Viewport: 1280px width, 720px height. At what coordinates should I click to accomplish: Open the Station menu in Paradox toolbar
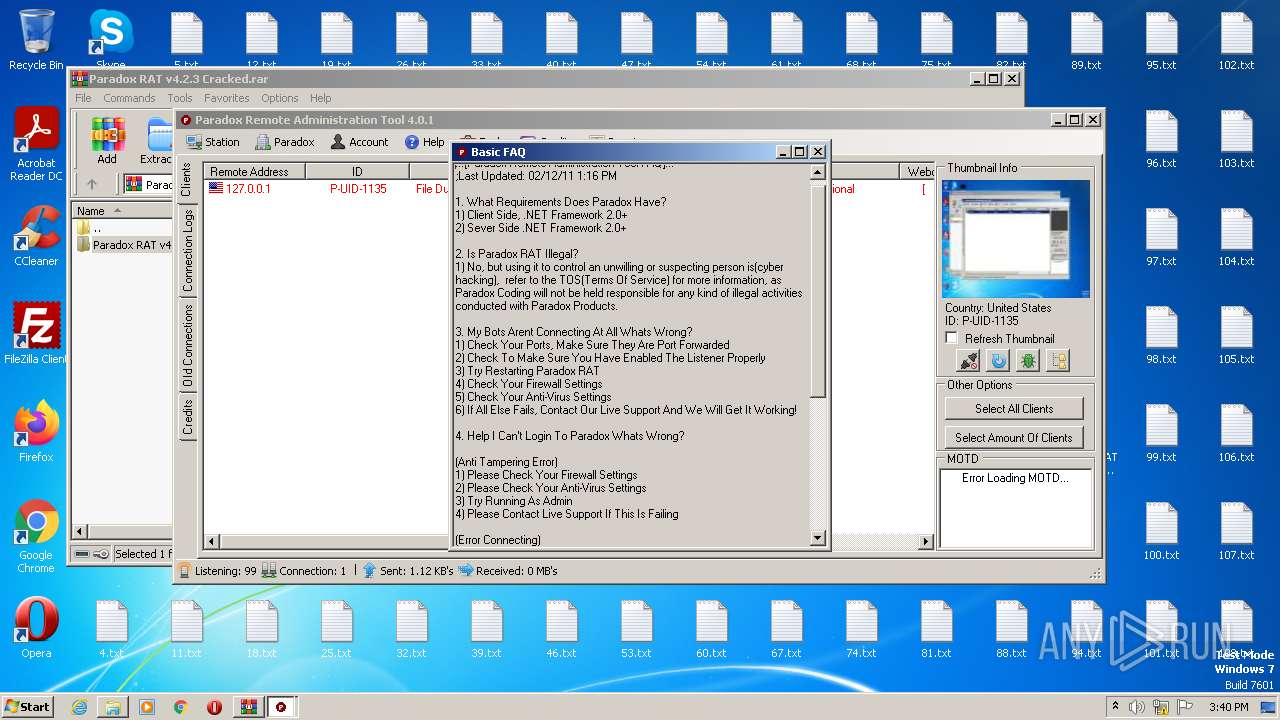(213, 142)
